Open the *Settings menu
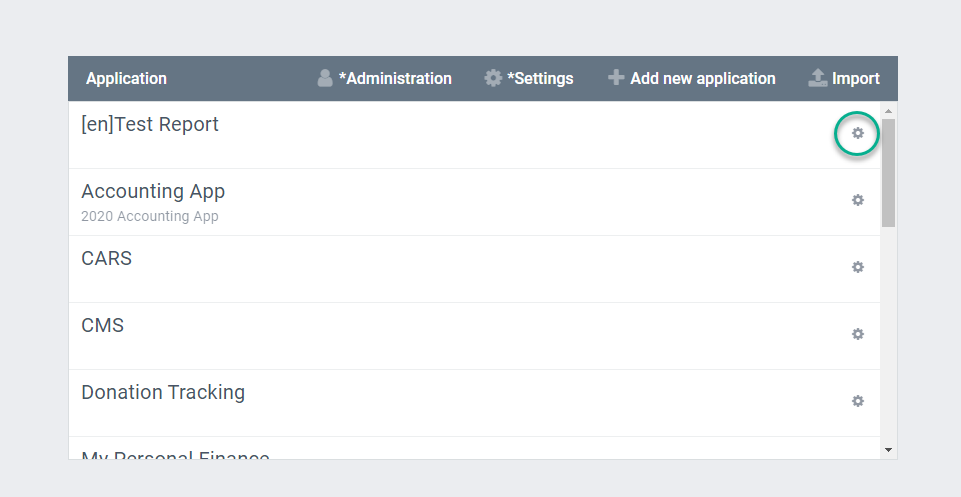Image resolution: width=961 pixels, height=497 pixels. click(540, 78)
